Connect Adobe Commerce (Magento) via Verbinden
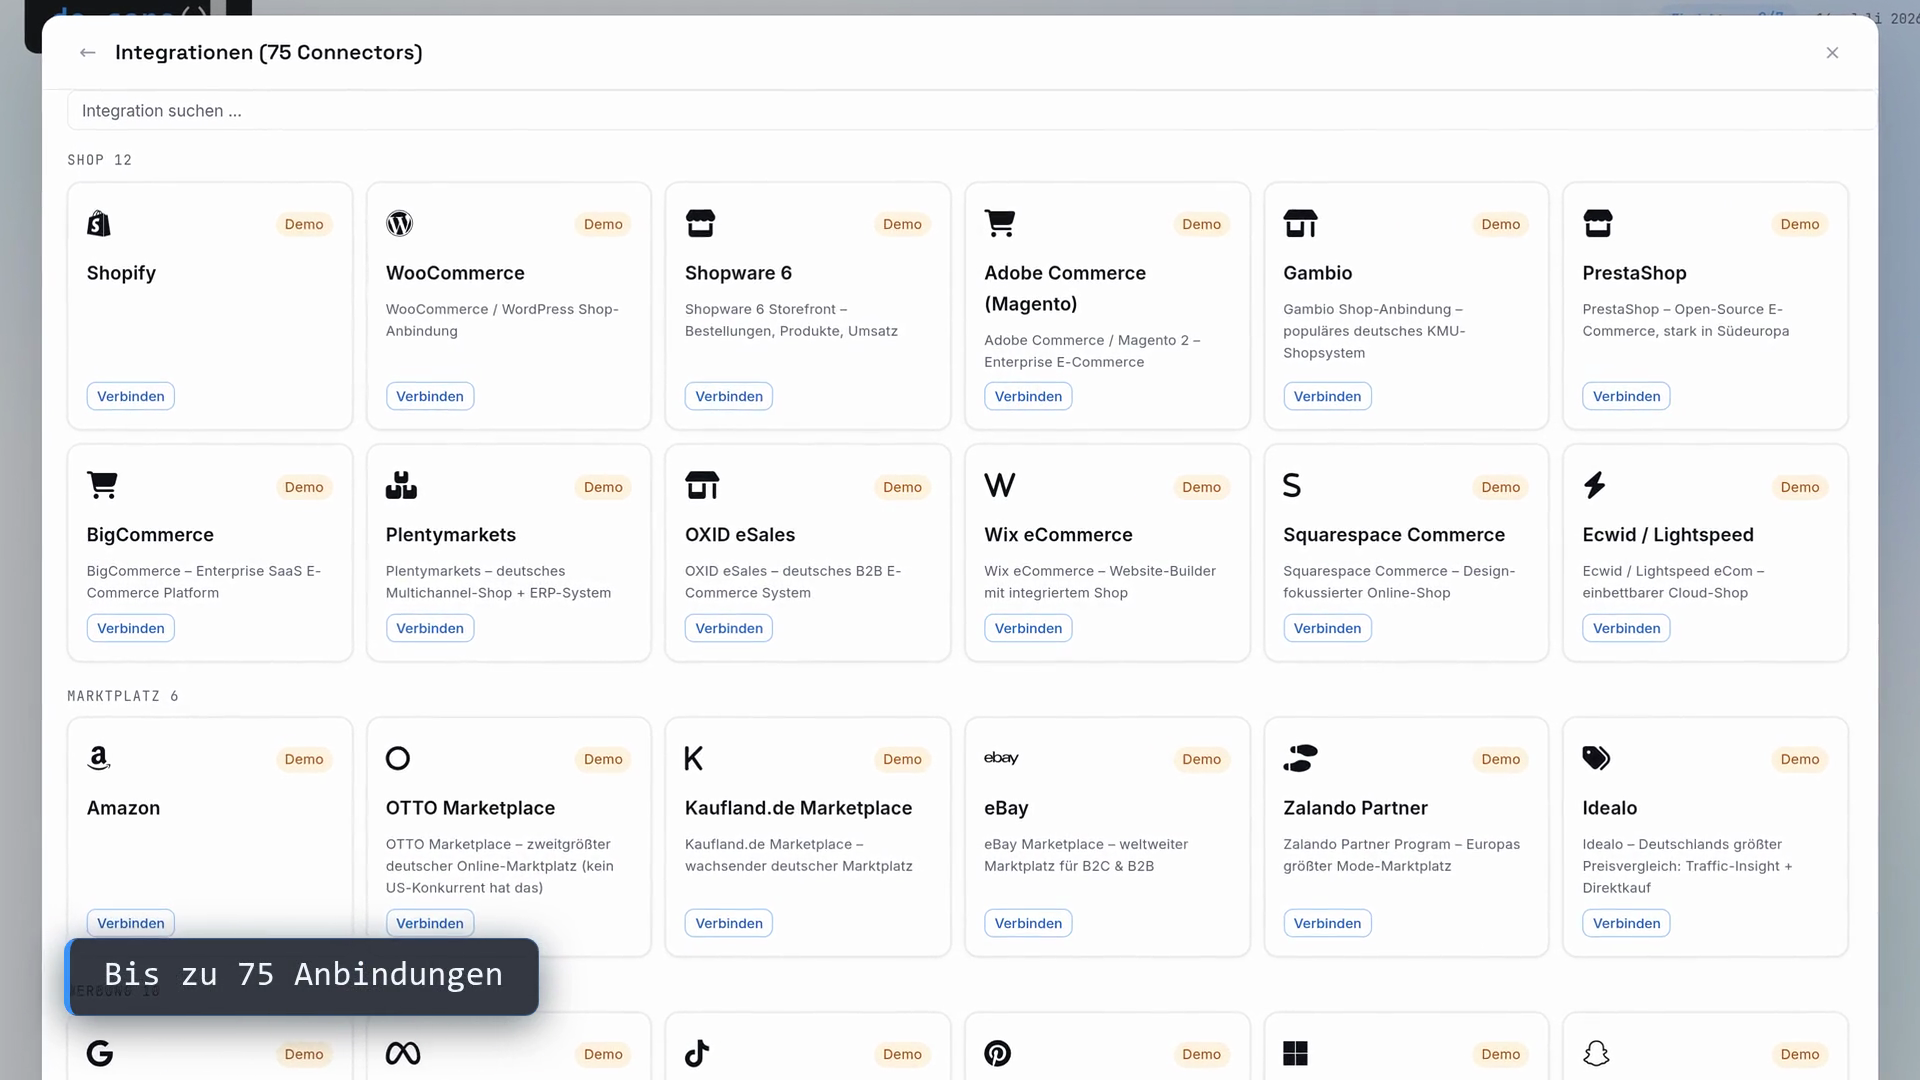Viewport: 1920px width, 1080px height. coord(1028,396)
